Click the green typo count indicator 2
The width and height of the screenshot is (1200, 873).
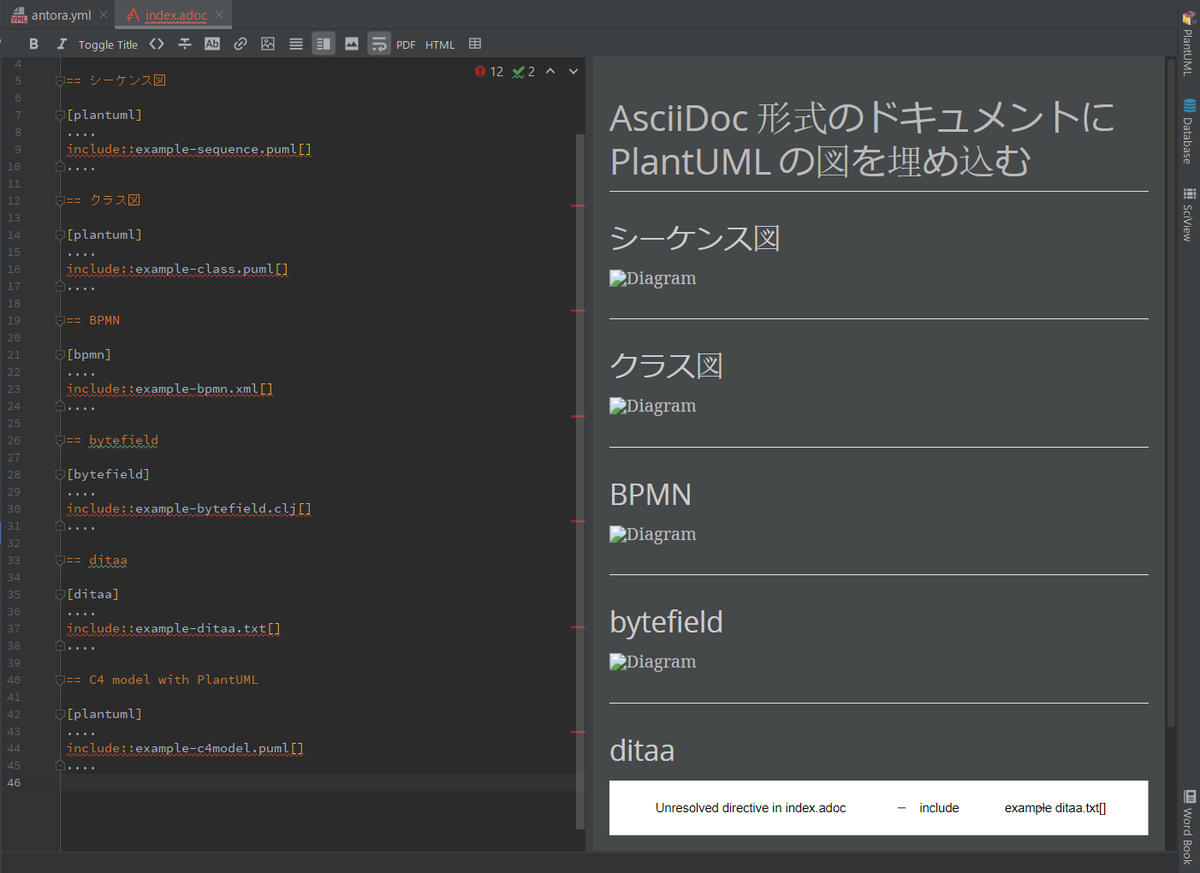[523, 71]
